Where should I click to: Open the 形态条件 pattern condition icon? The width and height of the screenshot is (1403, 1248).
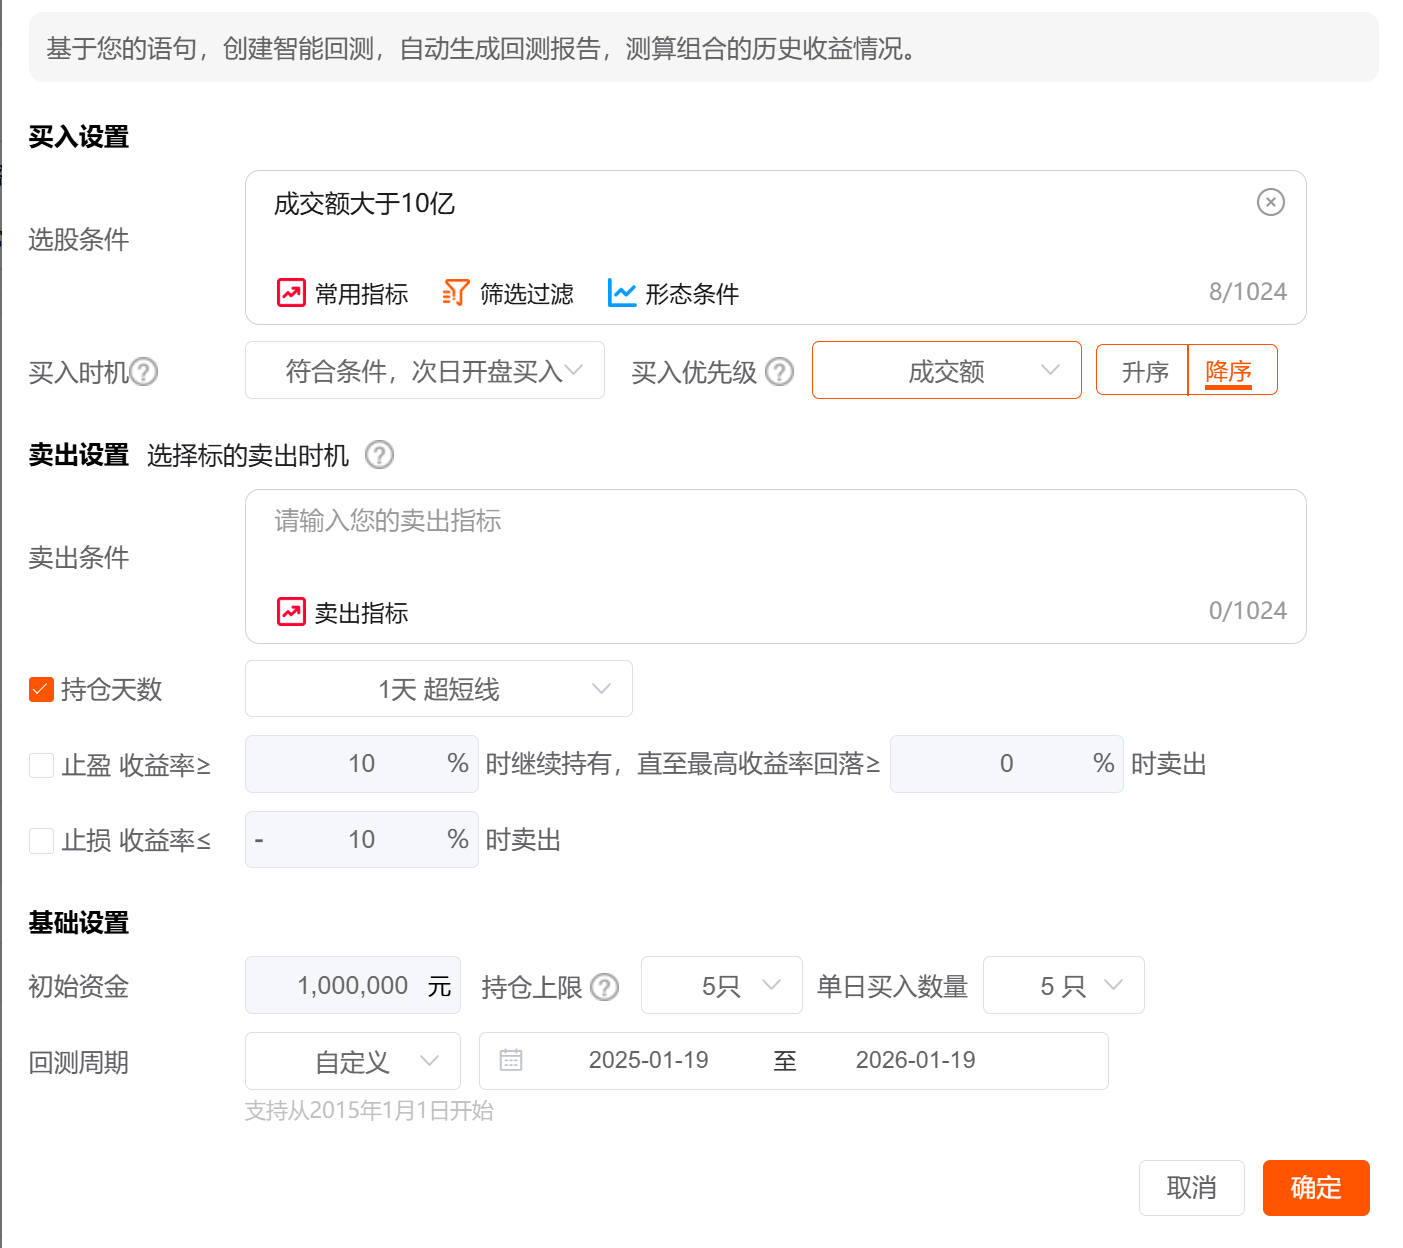pyautogui.click(x=621, y=292)
